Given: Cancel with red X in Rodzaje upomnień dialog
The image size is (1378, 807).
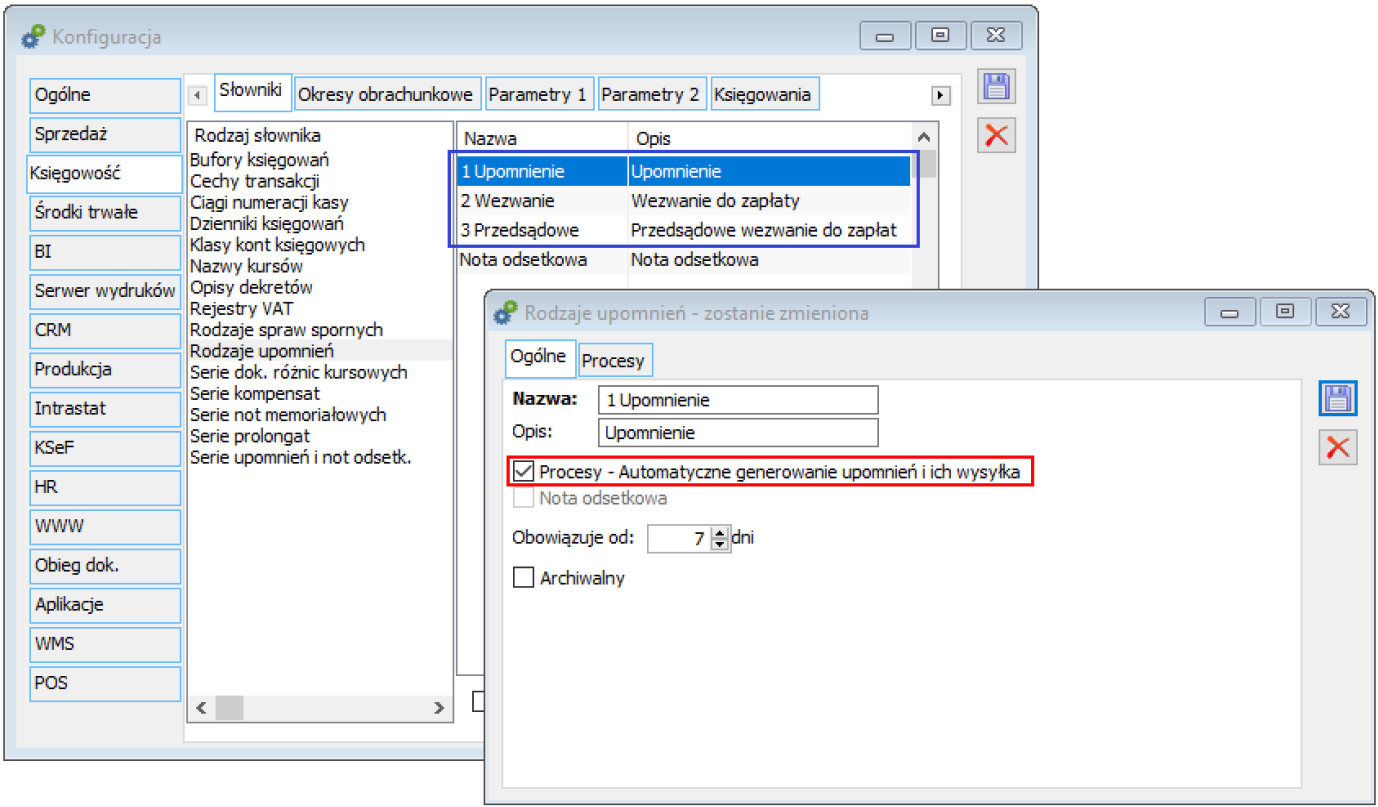Looking at the screenshot, I should pyautogui.click(x=1338, y=447).
